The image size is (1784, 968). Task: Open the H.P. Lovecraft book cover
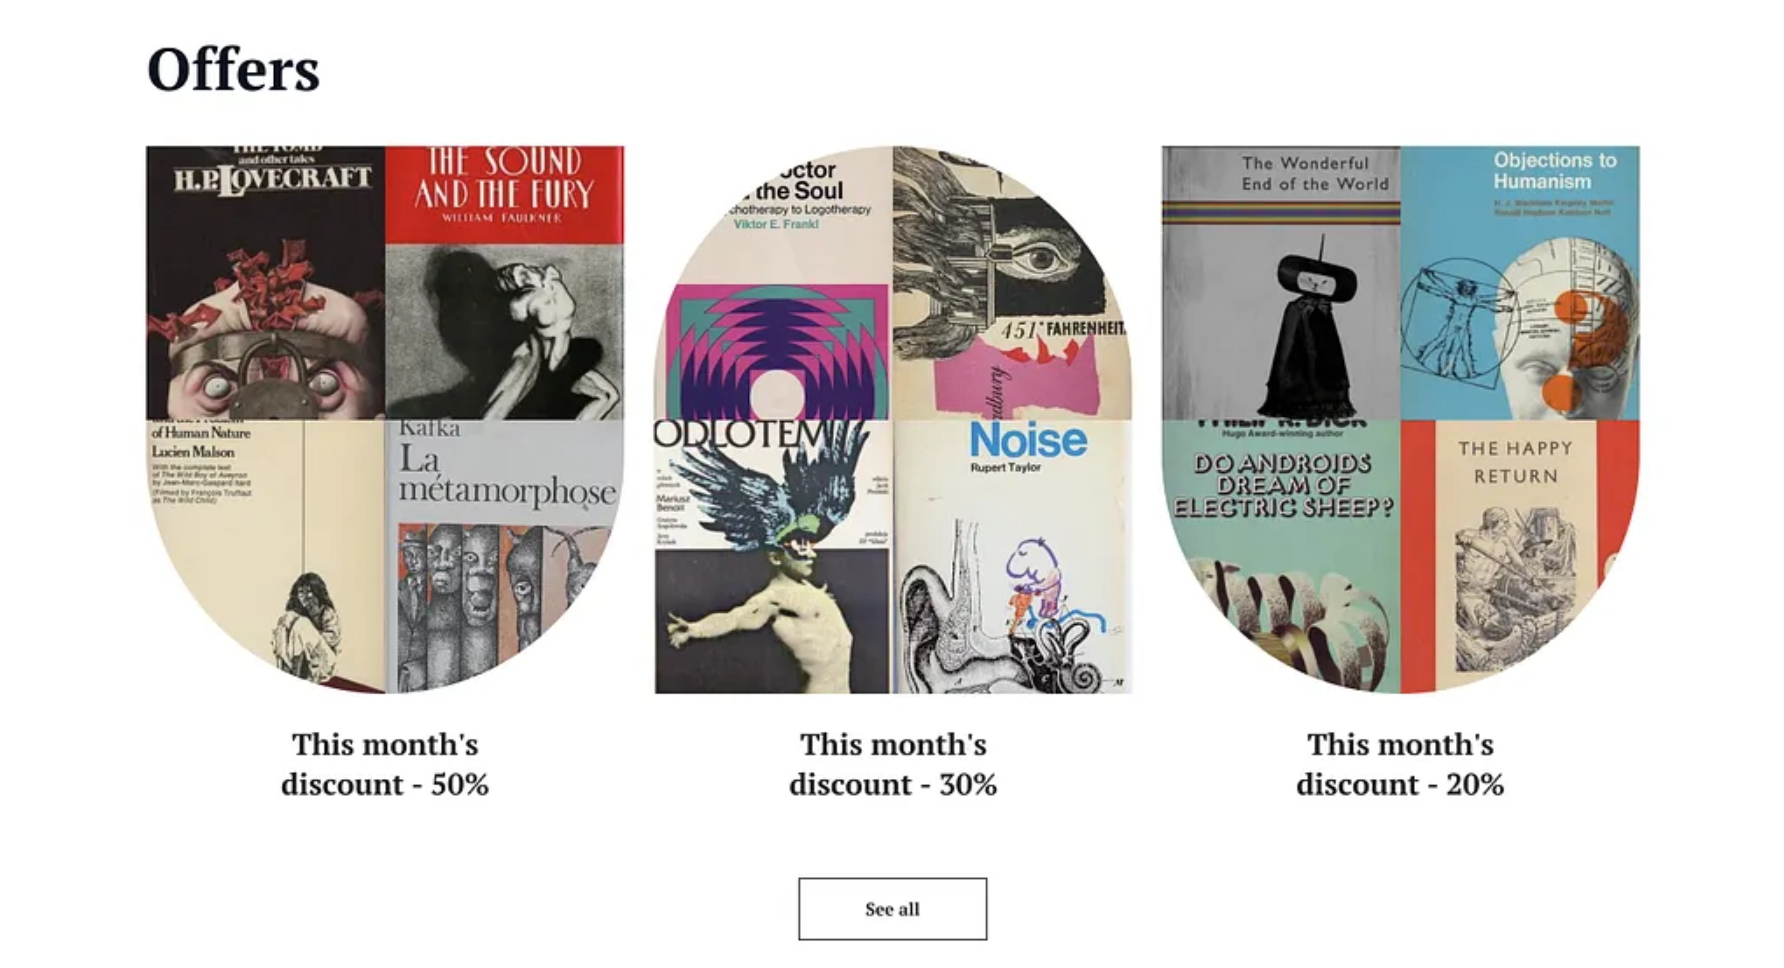coord(265,282)
